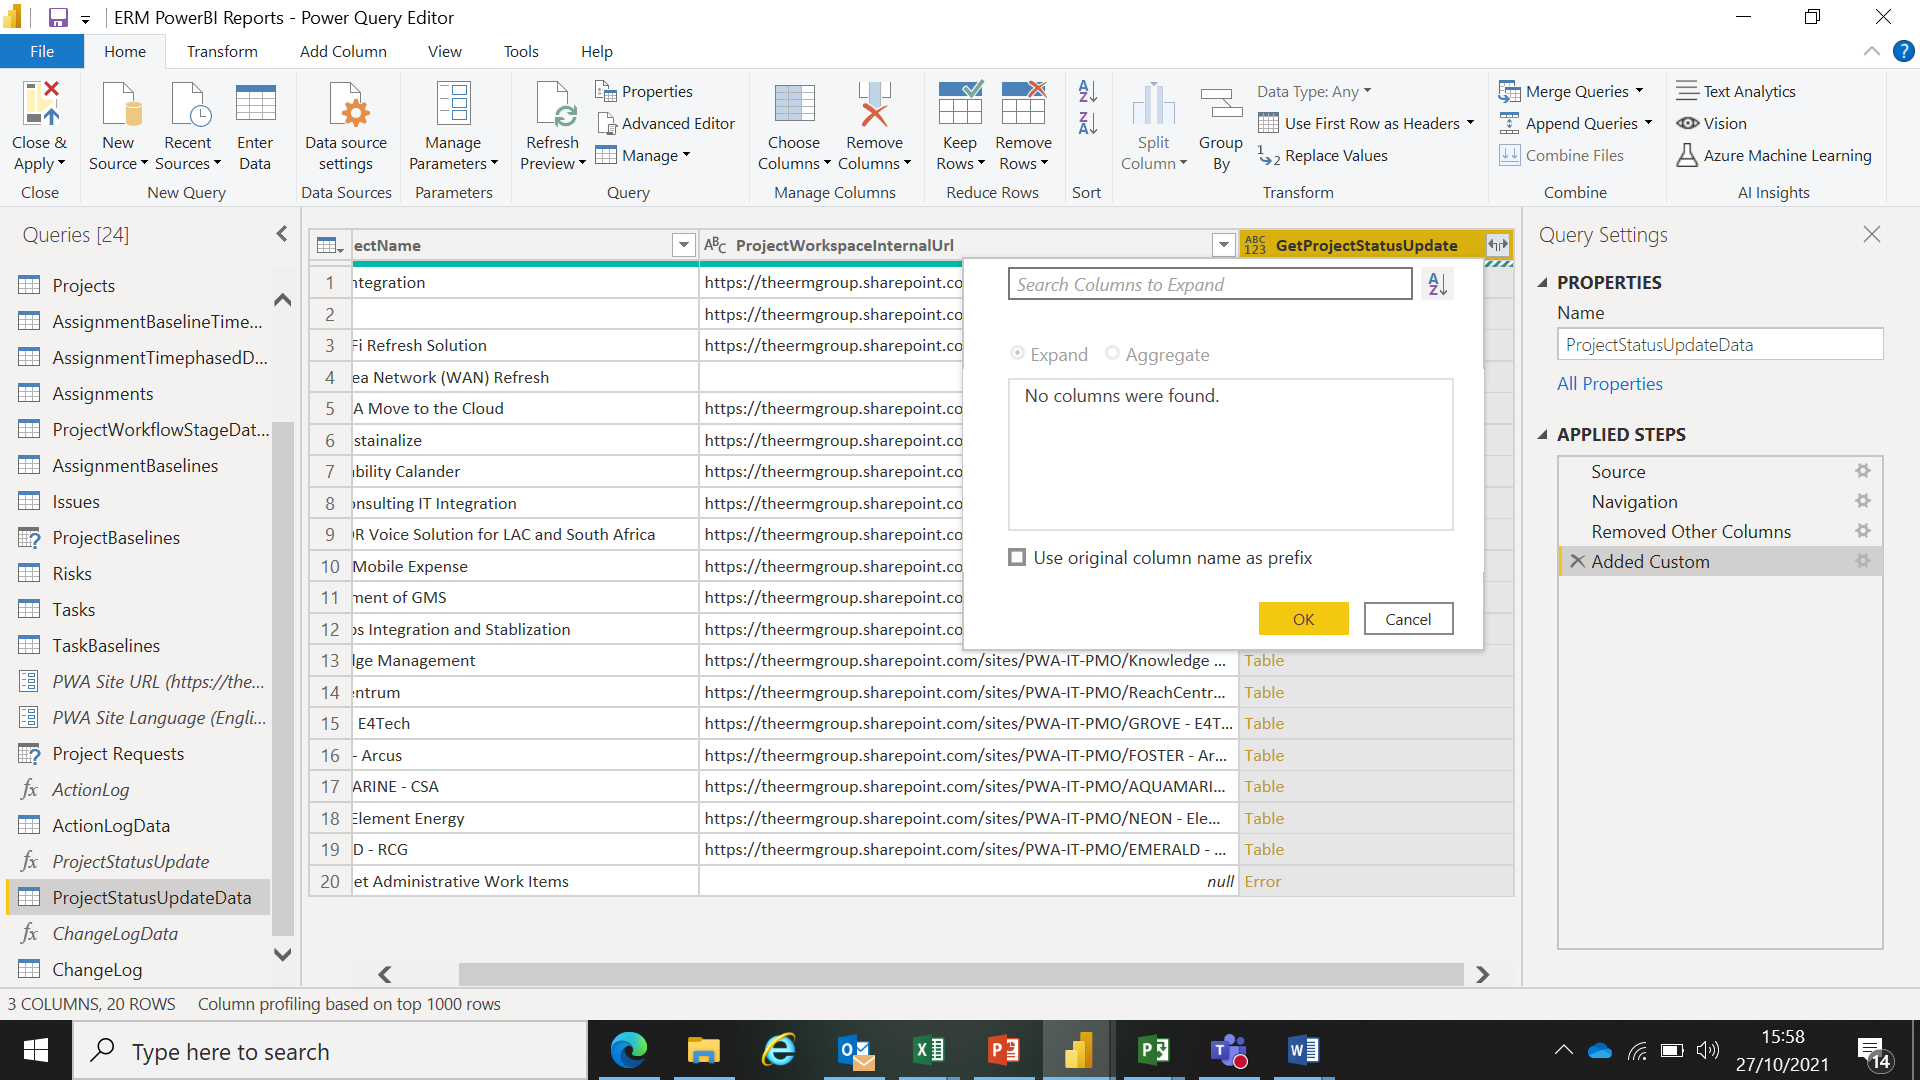The width and height of the screenshot is (1920, 1080).
Task: Click the expand icon on GetProjectStatusUpdate column
Action: click(1497, 245)
